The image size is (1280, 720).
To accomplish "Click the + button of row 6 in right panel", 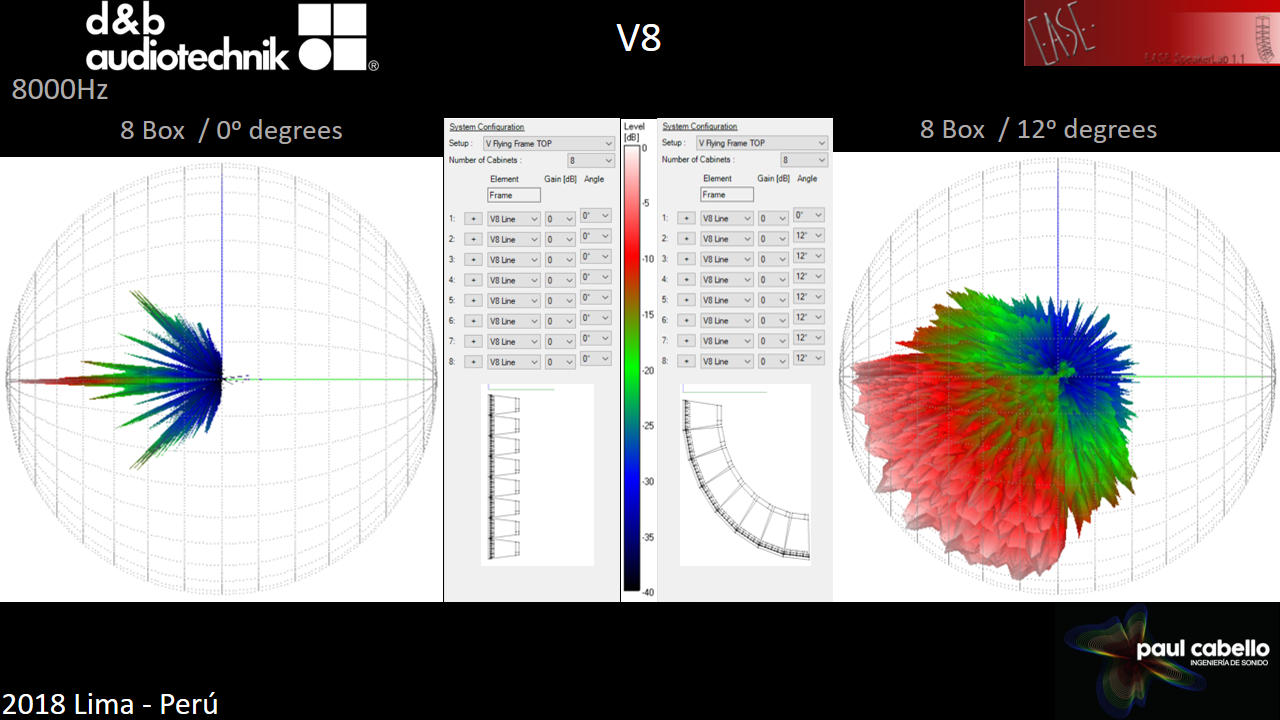I will [686, 320].
